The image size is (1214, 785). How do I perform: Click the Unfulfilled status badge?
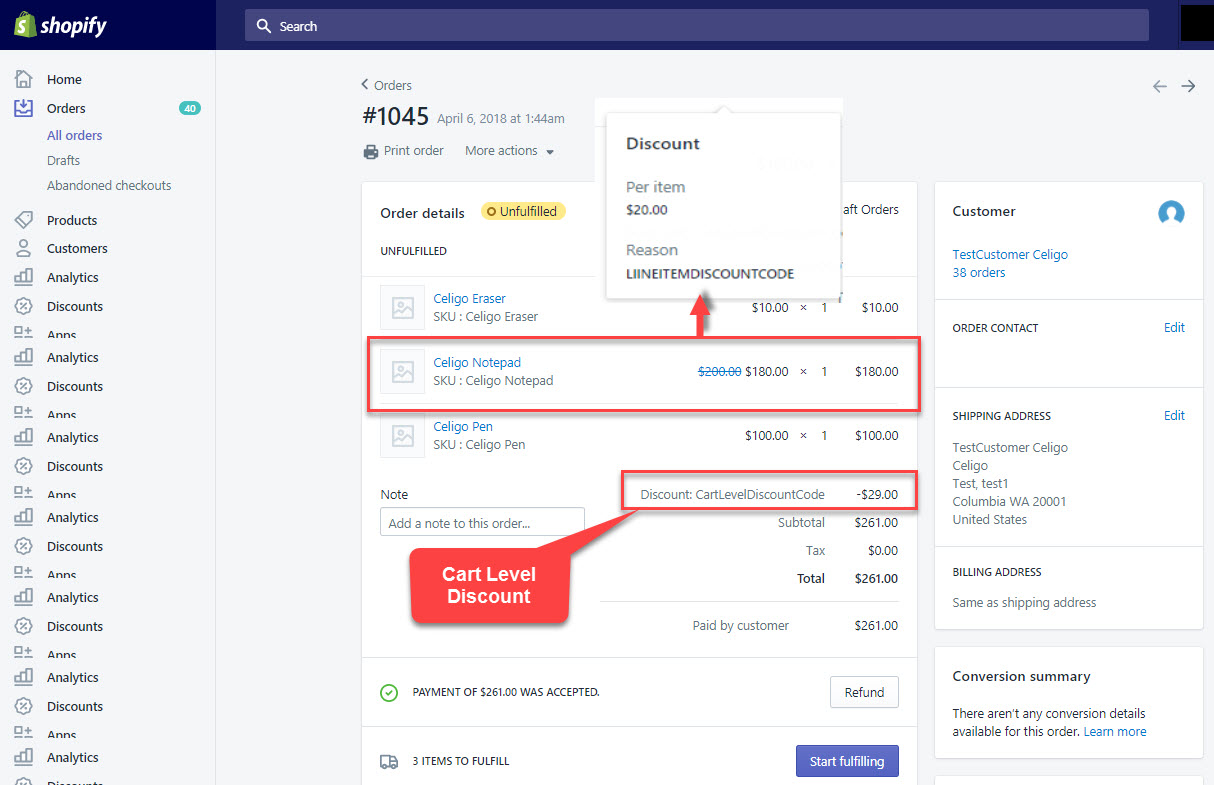pos(523,211)
